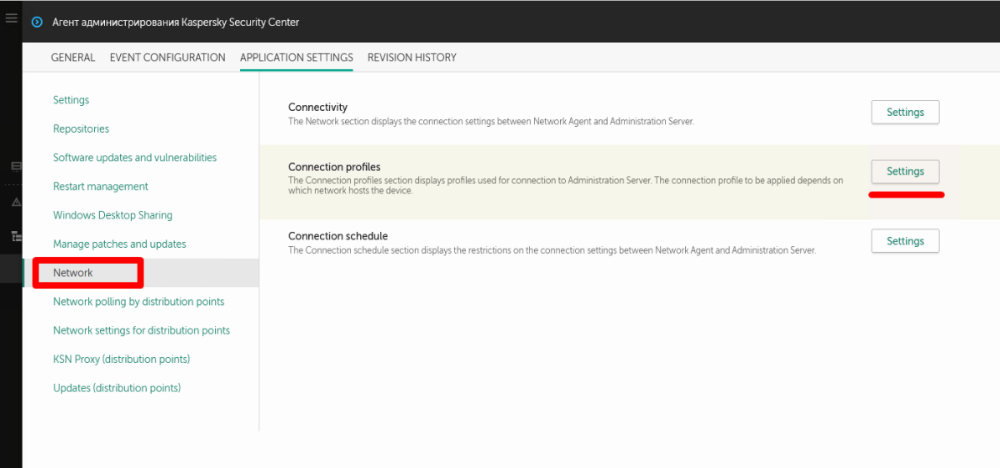Click the Connection profiles heading
This screenshot has width=1000, height=468.
(x=334, y=167)
